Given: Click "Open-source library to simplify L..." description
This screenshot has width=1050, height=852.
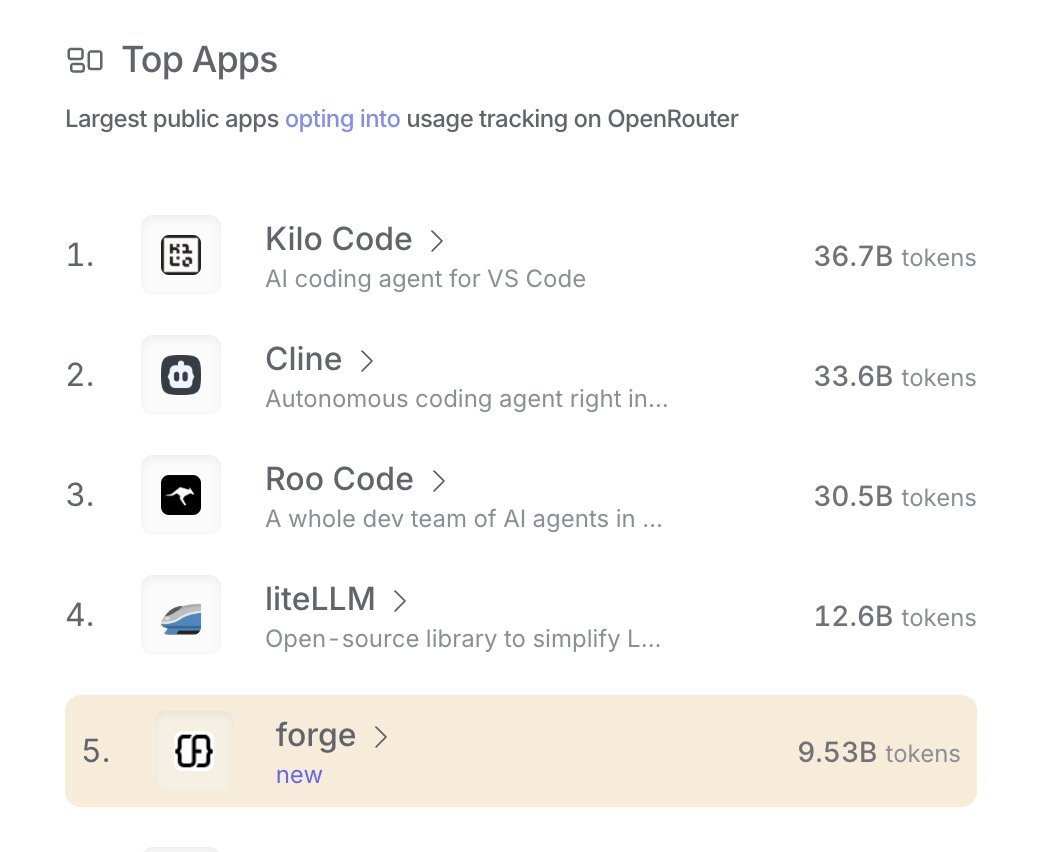Looking at the screenshot, I should 463,638.
